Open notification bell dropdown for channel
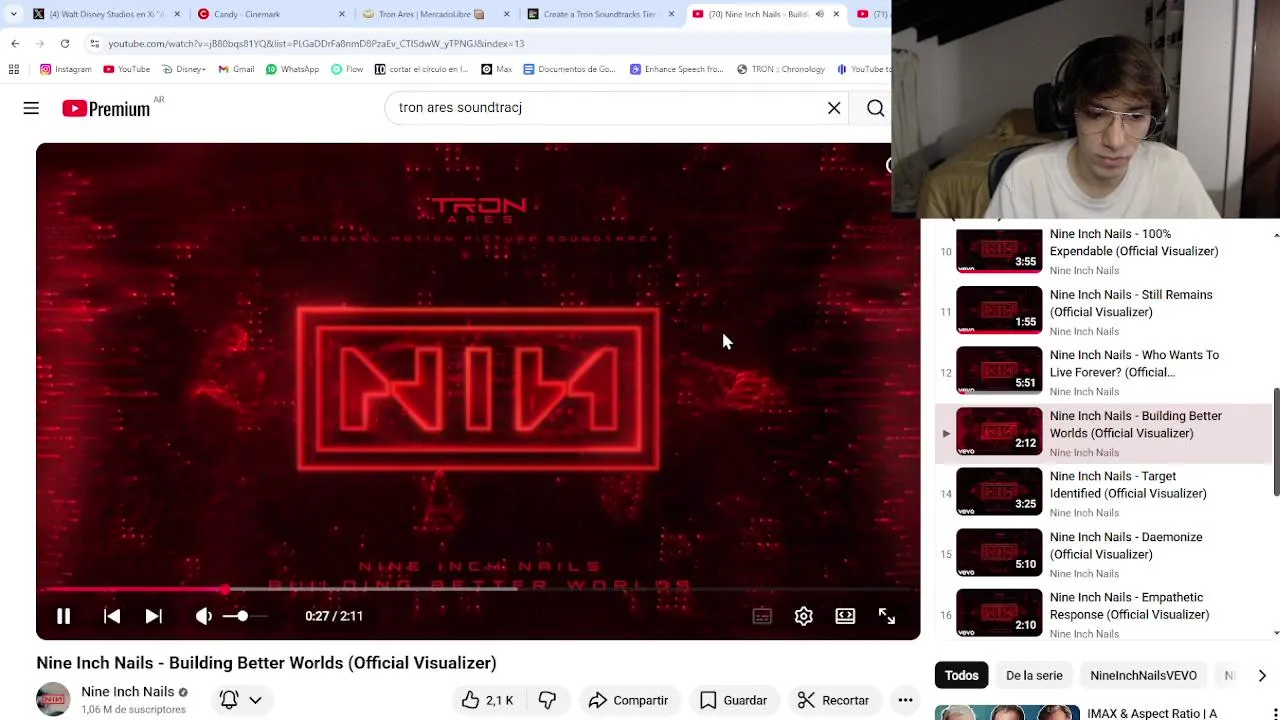The width and height of the screenshot is (1280, 720). coord(241,700)
